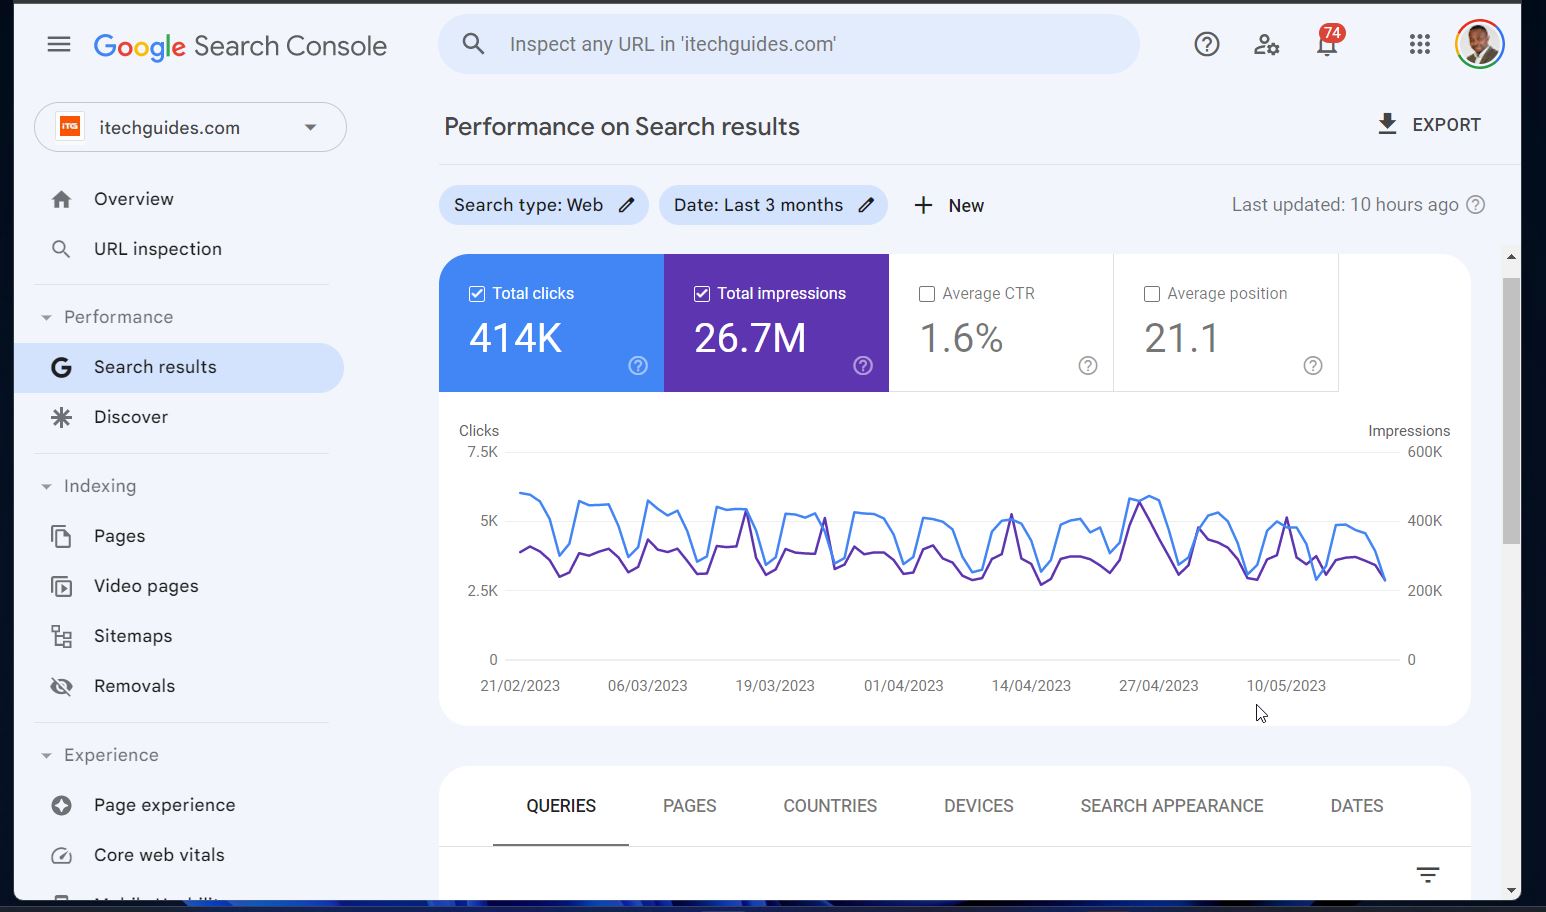This screenshot has height=912, width=1546.
Task: Open the Date: Last 3 months filter
Action: (772, 205)
